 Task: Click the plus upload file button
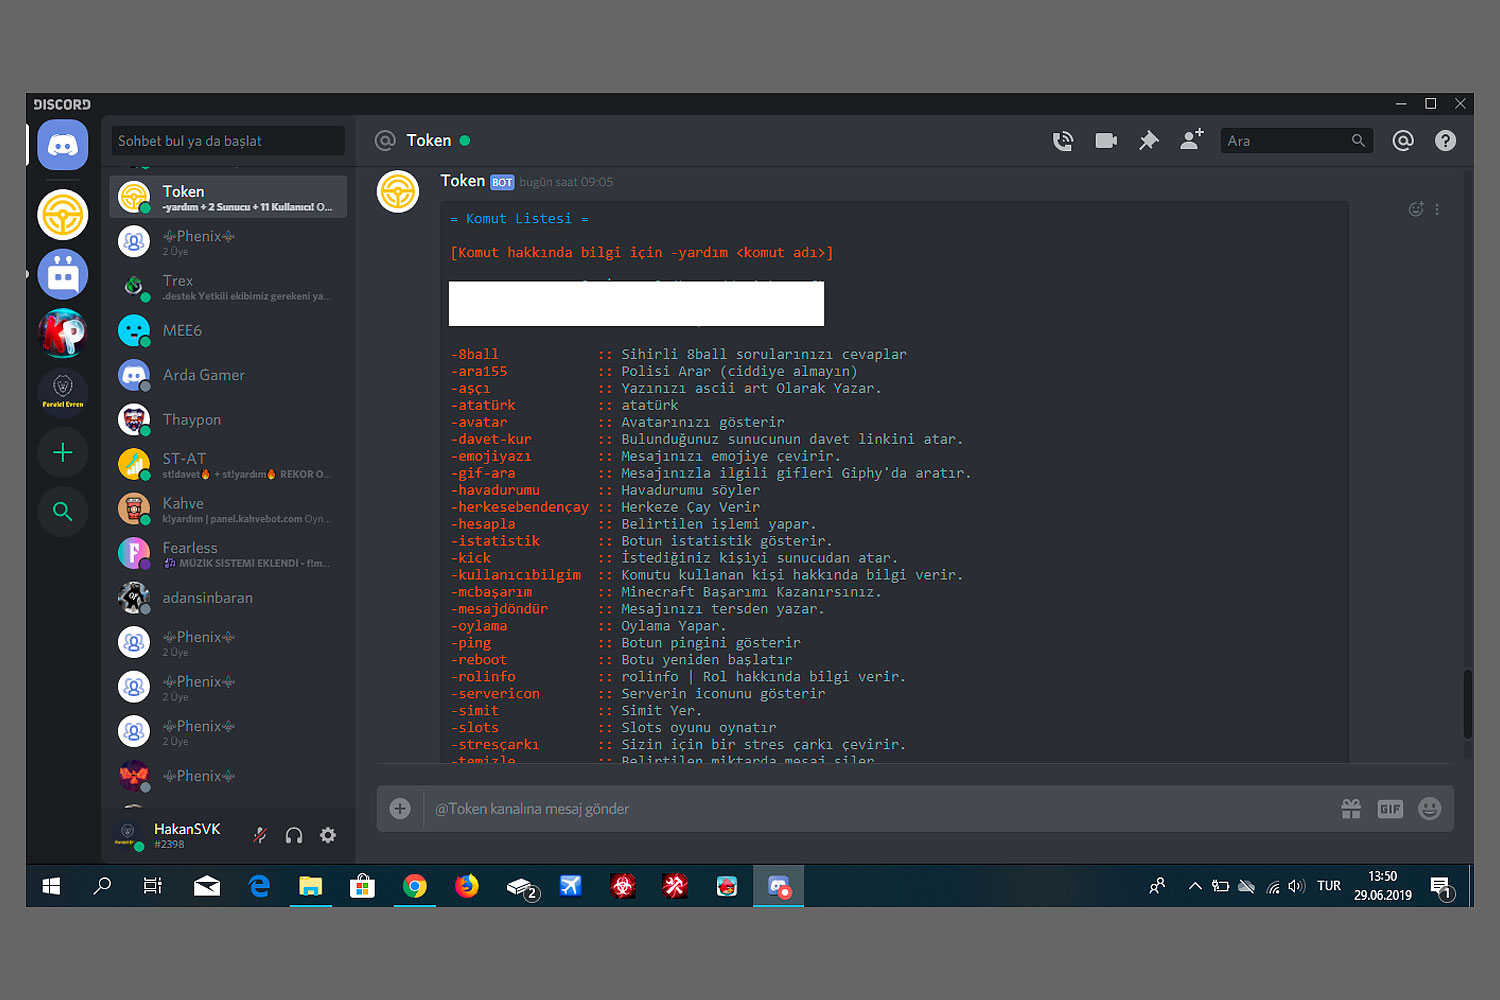[400, 809]
